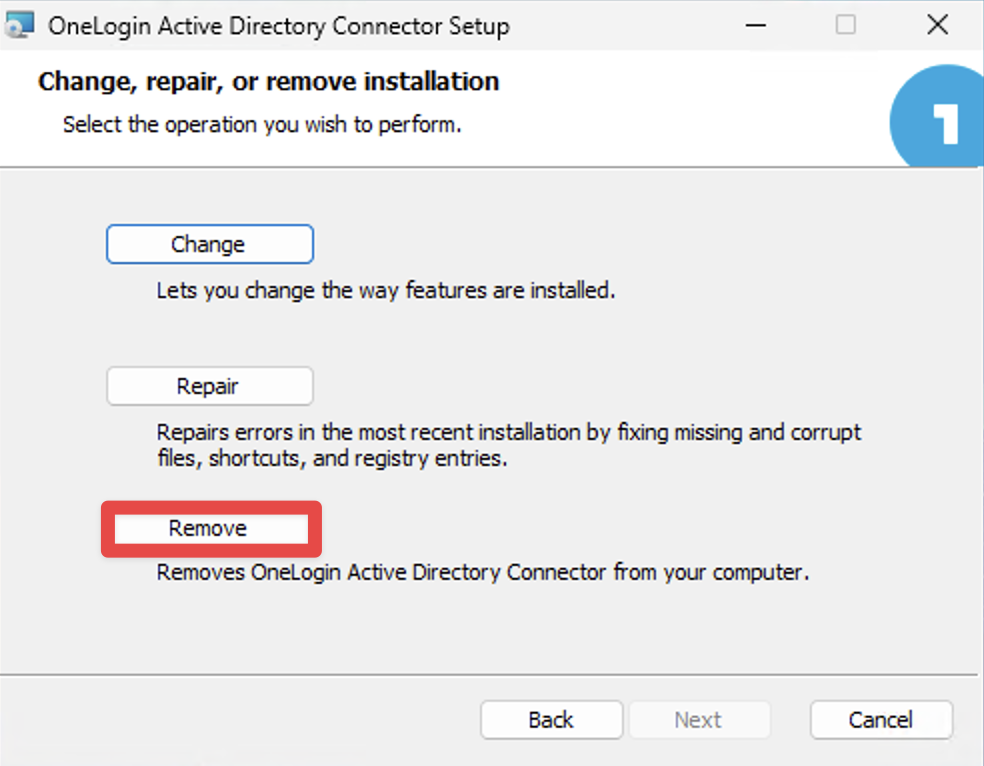Click 'Select the operation you wish to perform.' text
Image resolution: width=984 pixels, height=766 pixels.
coord(262,124)
